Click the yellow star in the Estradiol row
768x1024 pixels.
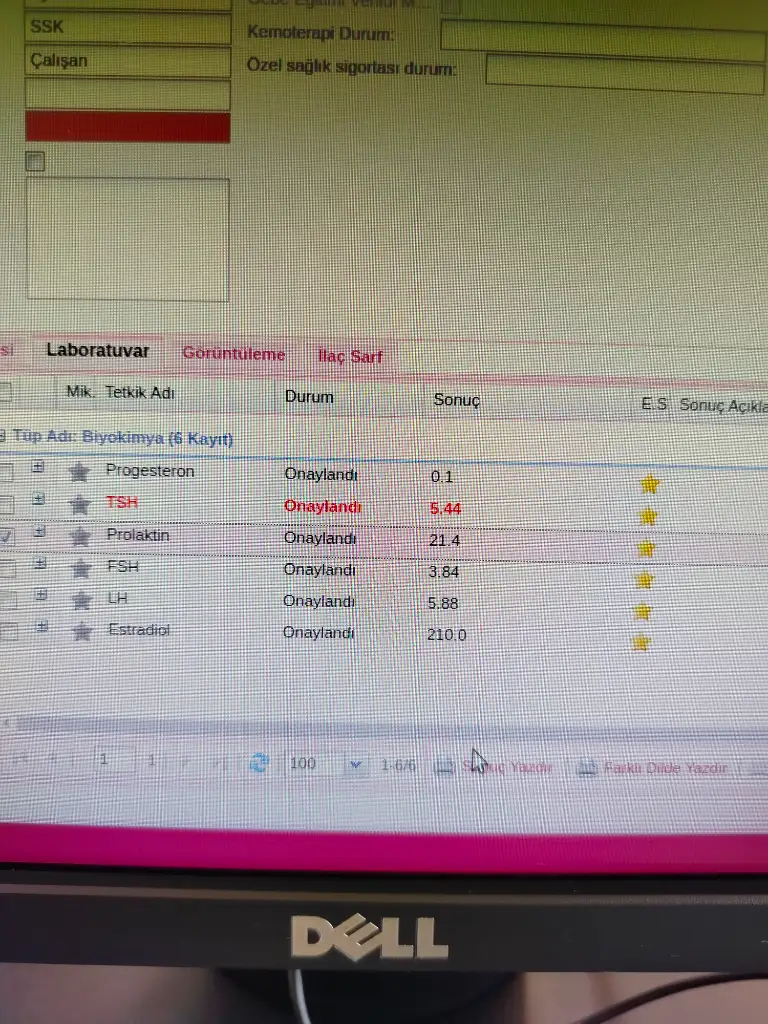tap(642, 642)
